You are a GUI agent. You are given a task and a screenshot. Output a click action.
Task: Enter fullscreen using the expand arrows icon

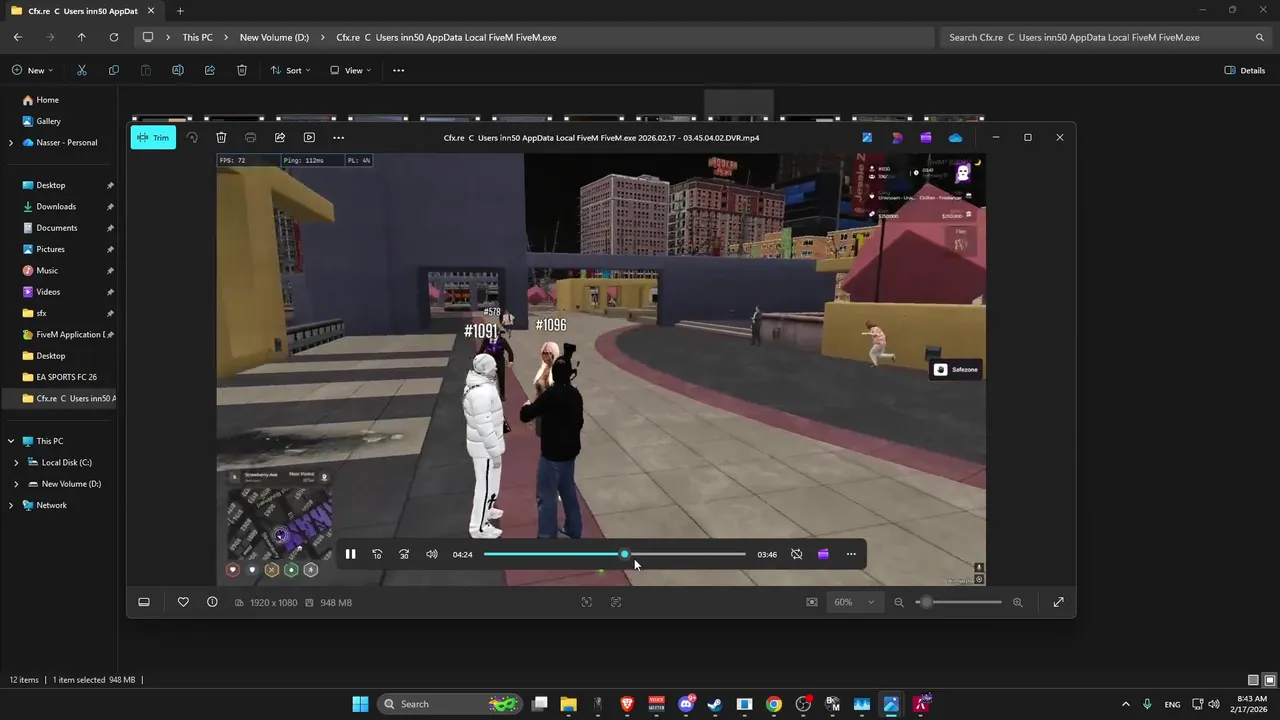[1058, 602]
